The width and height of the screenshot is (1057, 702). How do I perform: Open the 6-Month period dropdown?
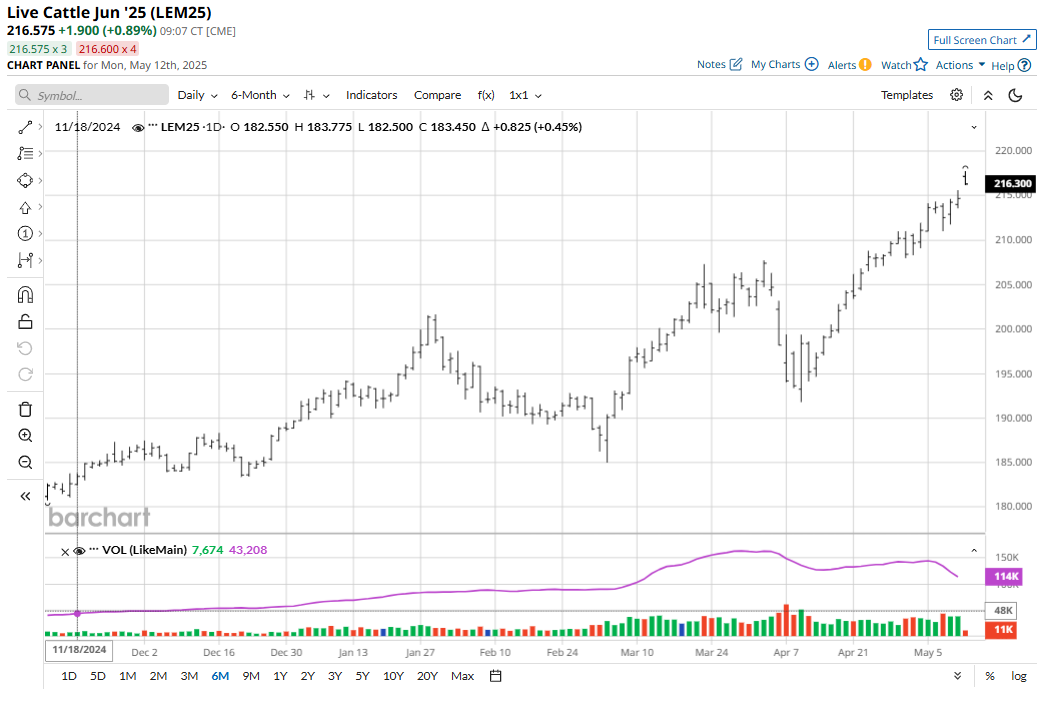pyautogui.click(x=260, y=95)
